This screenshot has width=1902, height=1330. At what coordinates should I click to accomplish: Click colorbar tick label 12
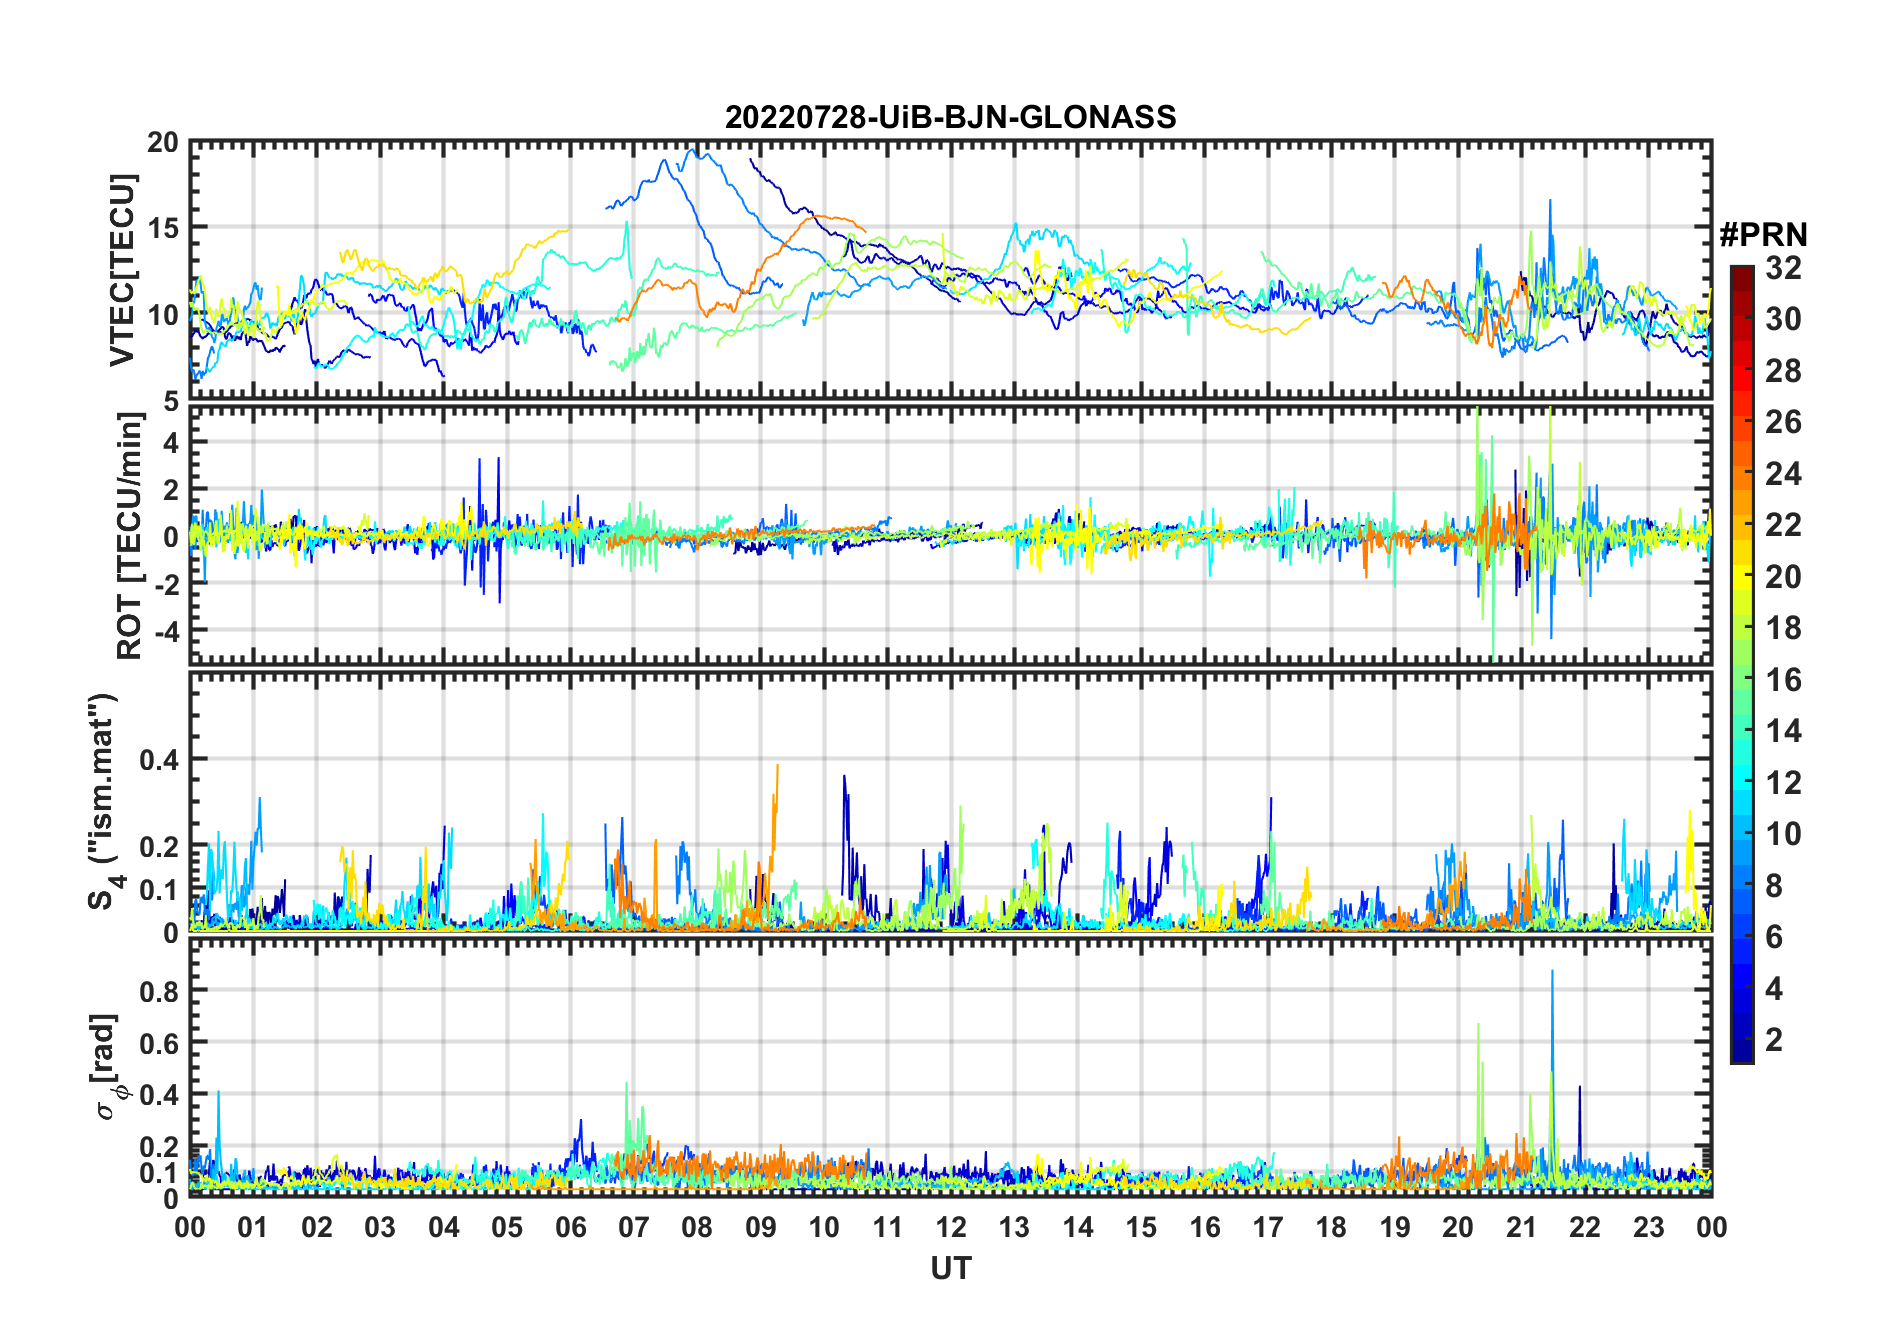click(1783, 782)
